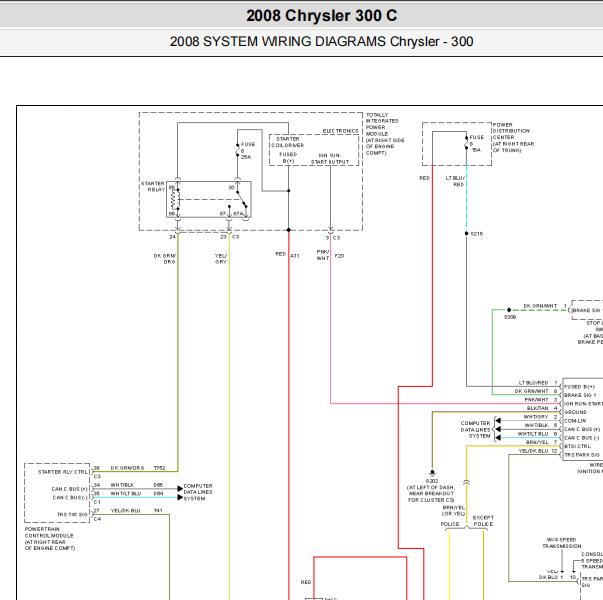This screenshot has height=600, width=603.
Task: Select the 'F20' circuit label on pink wire
Action: tap(339, 256)
